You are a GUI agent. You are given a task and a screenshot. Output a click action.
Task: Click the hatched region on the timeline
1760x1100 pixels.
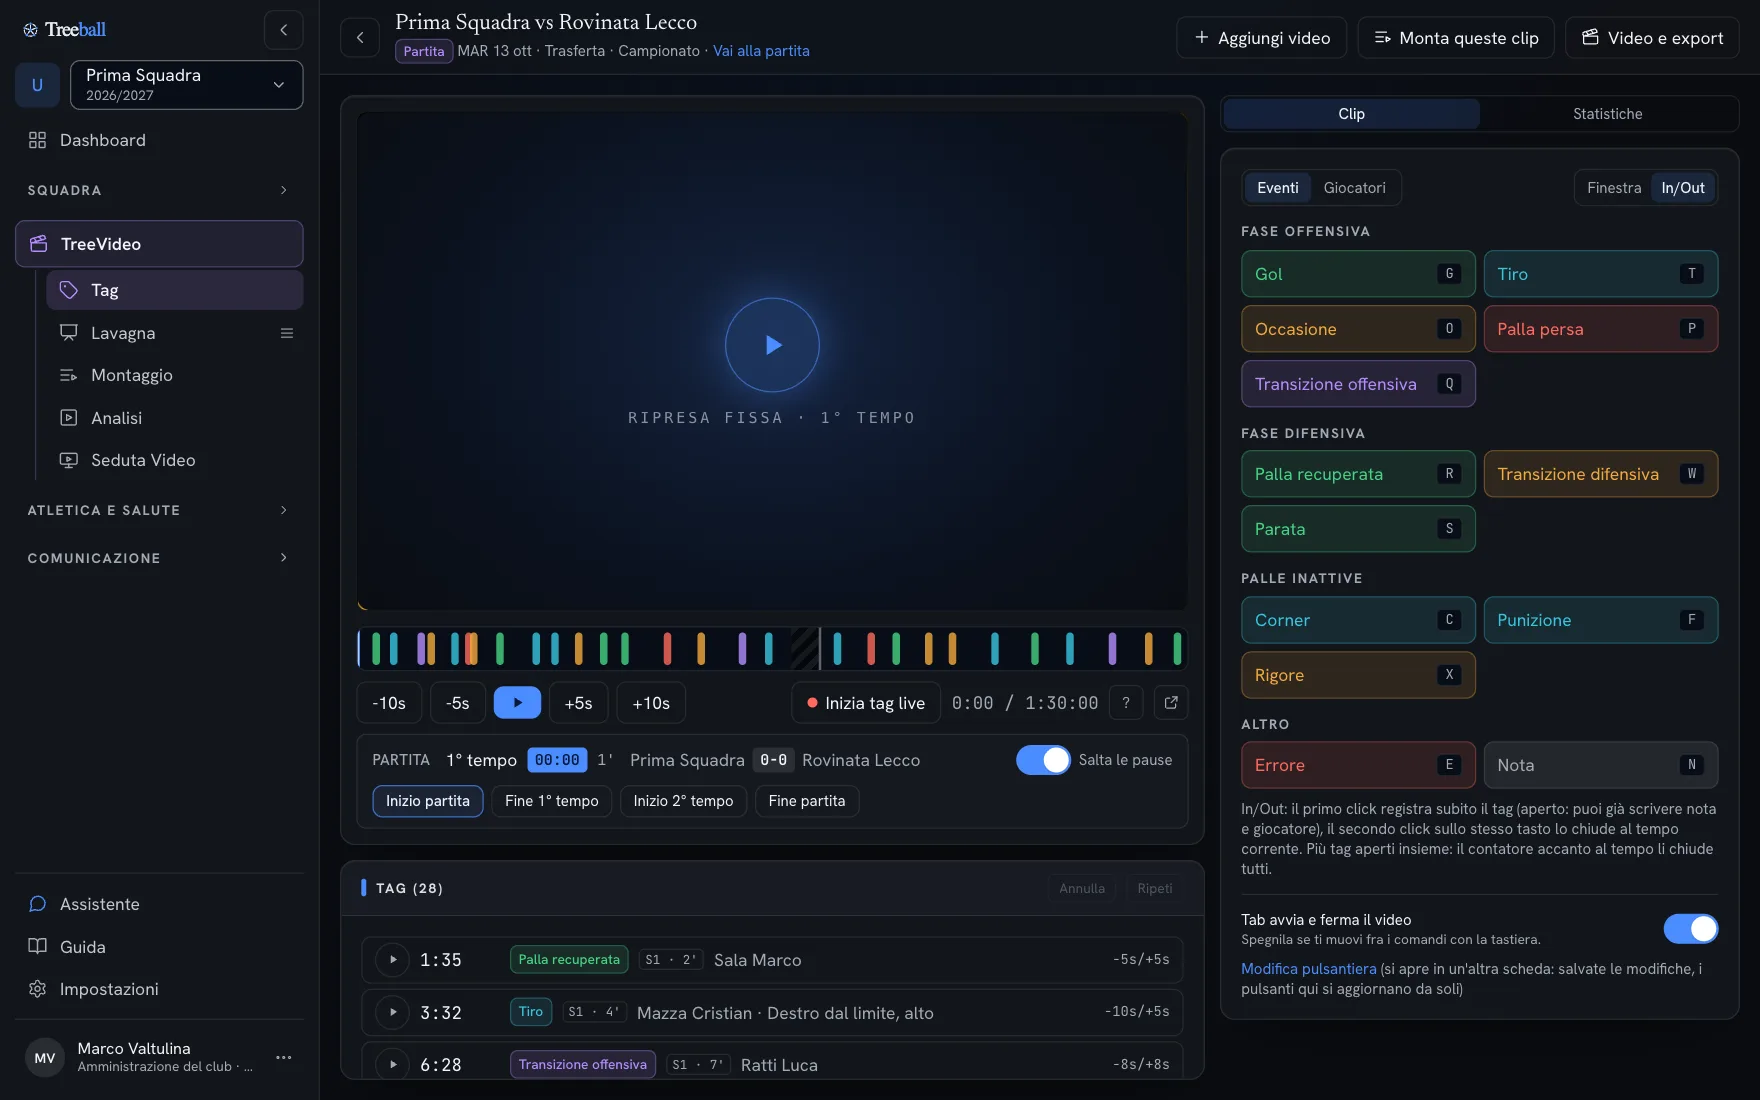804,648
